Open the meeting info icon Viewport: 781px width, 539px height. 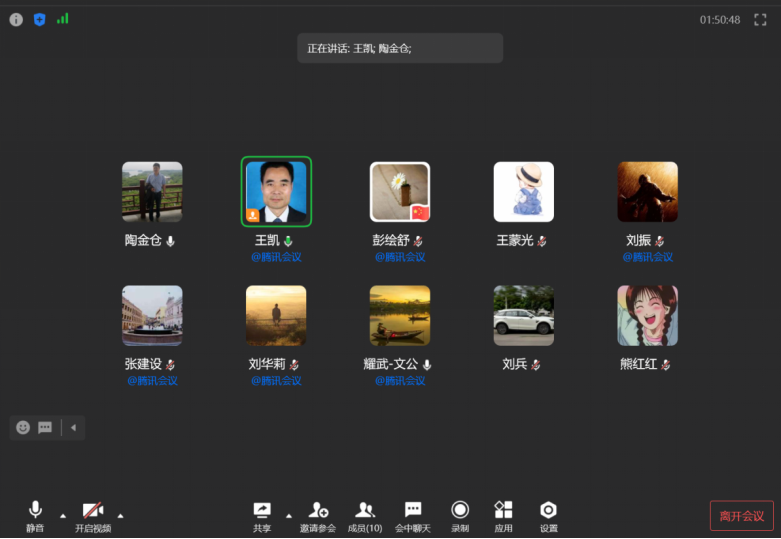click(16, 19)
